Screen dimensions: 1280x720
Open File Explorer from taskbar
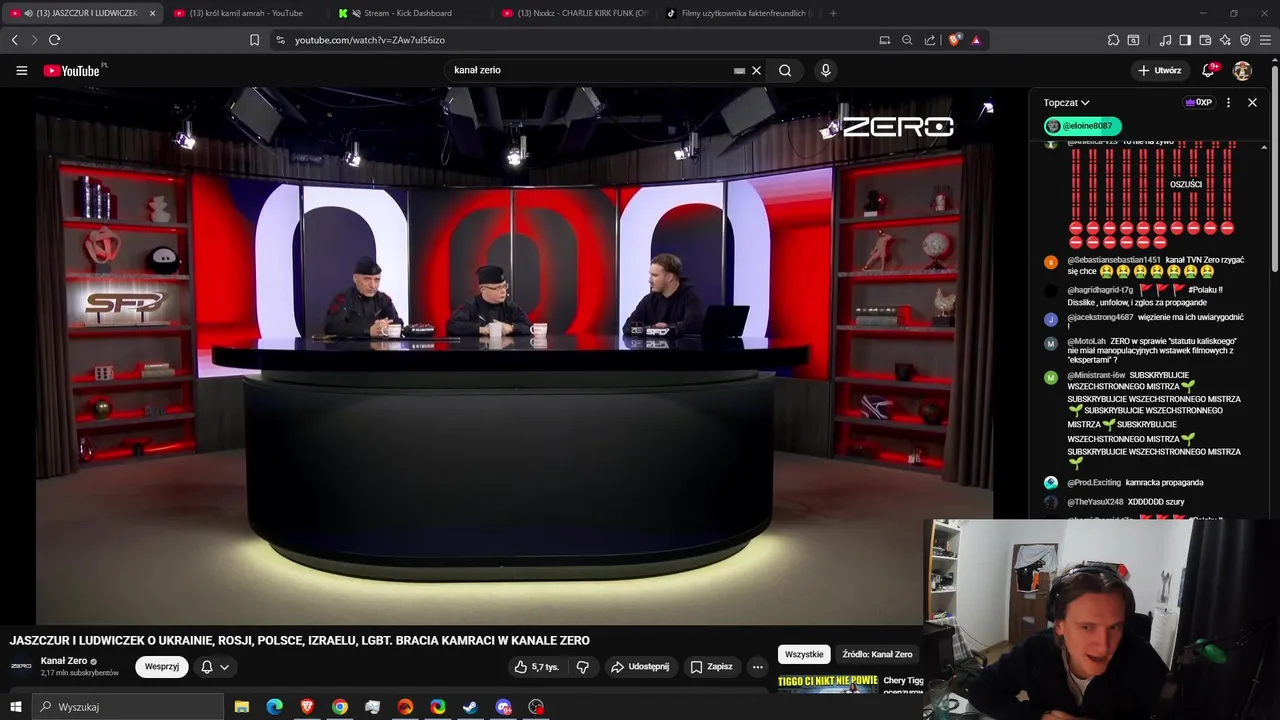[x=242, y=707]
